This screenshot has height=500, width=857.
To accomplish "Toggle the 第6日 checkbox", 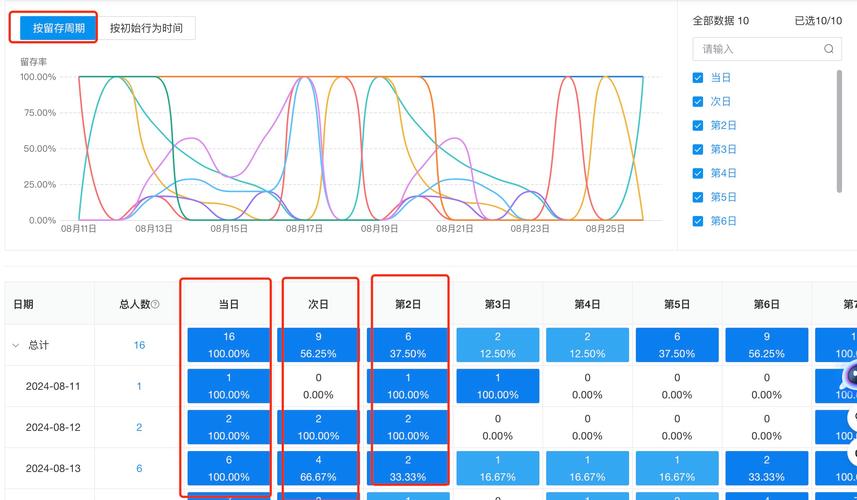I will point(698,221).
